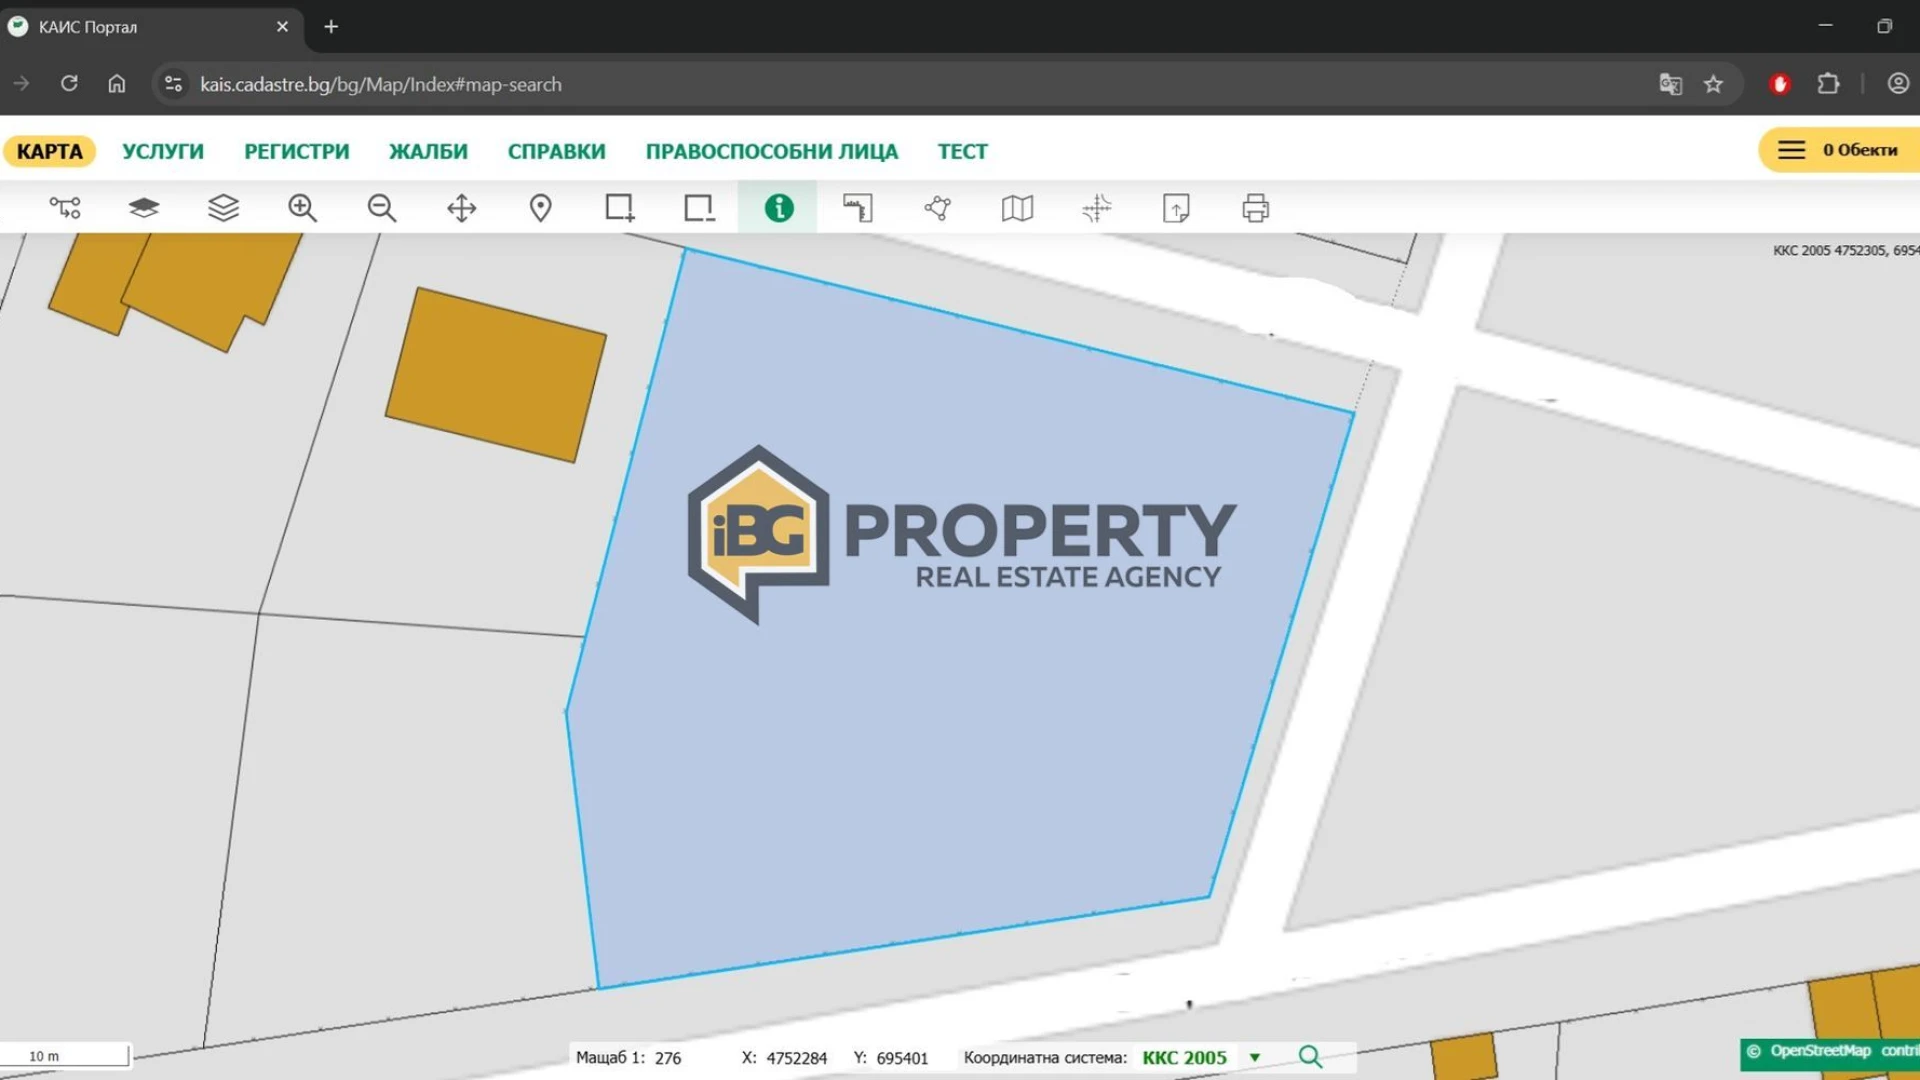Open the browser translate page icon
Screen dimensions: 1920x1080
coord(1670,84)
